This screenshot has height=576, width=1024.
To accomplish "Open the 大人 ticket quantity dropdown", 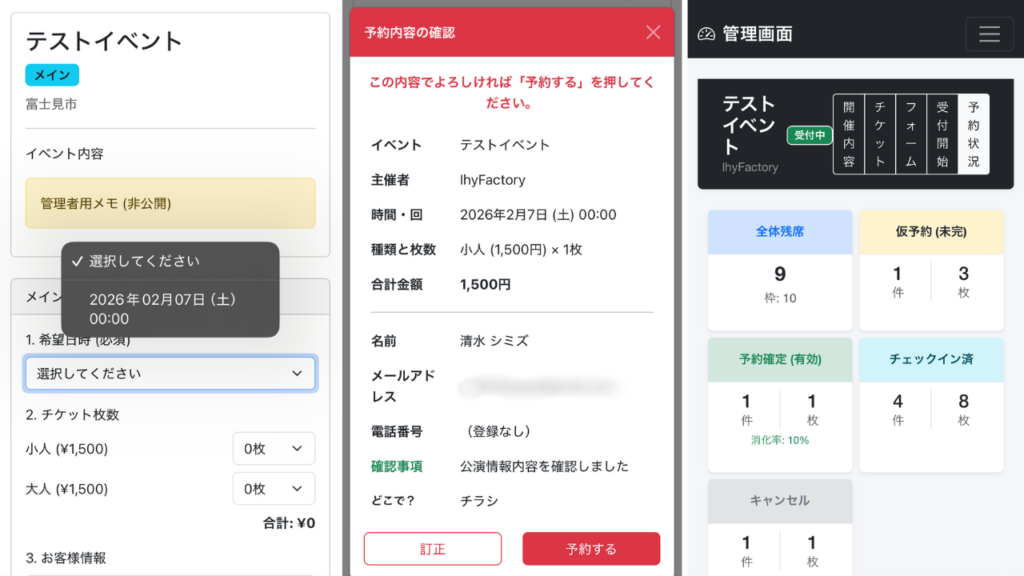I will [x=273, y=490].
